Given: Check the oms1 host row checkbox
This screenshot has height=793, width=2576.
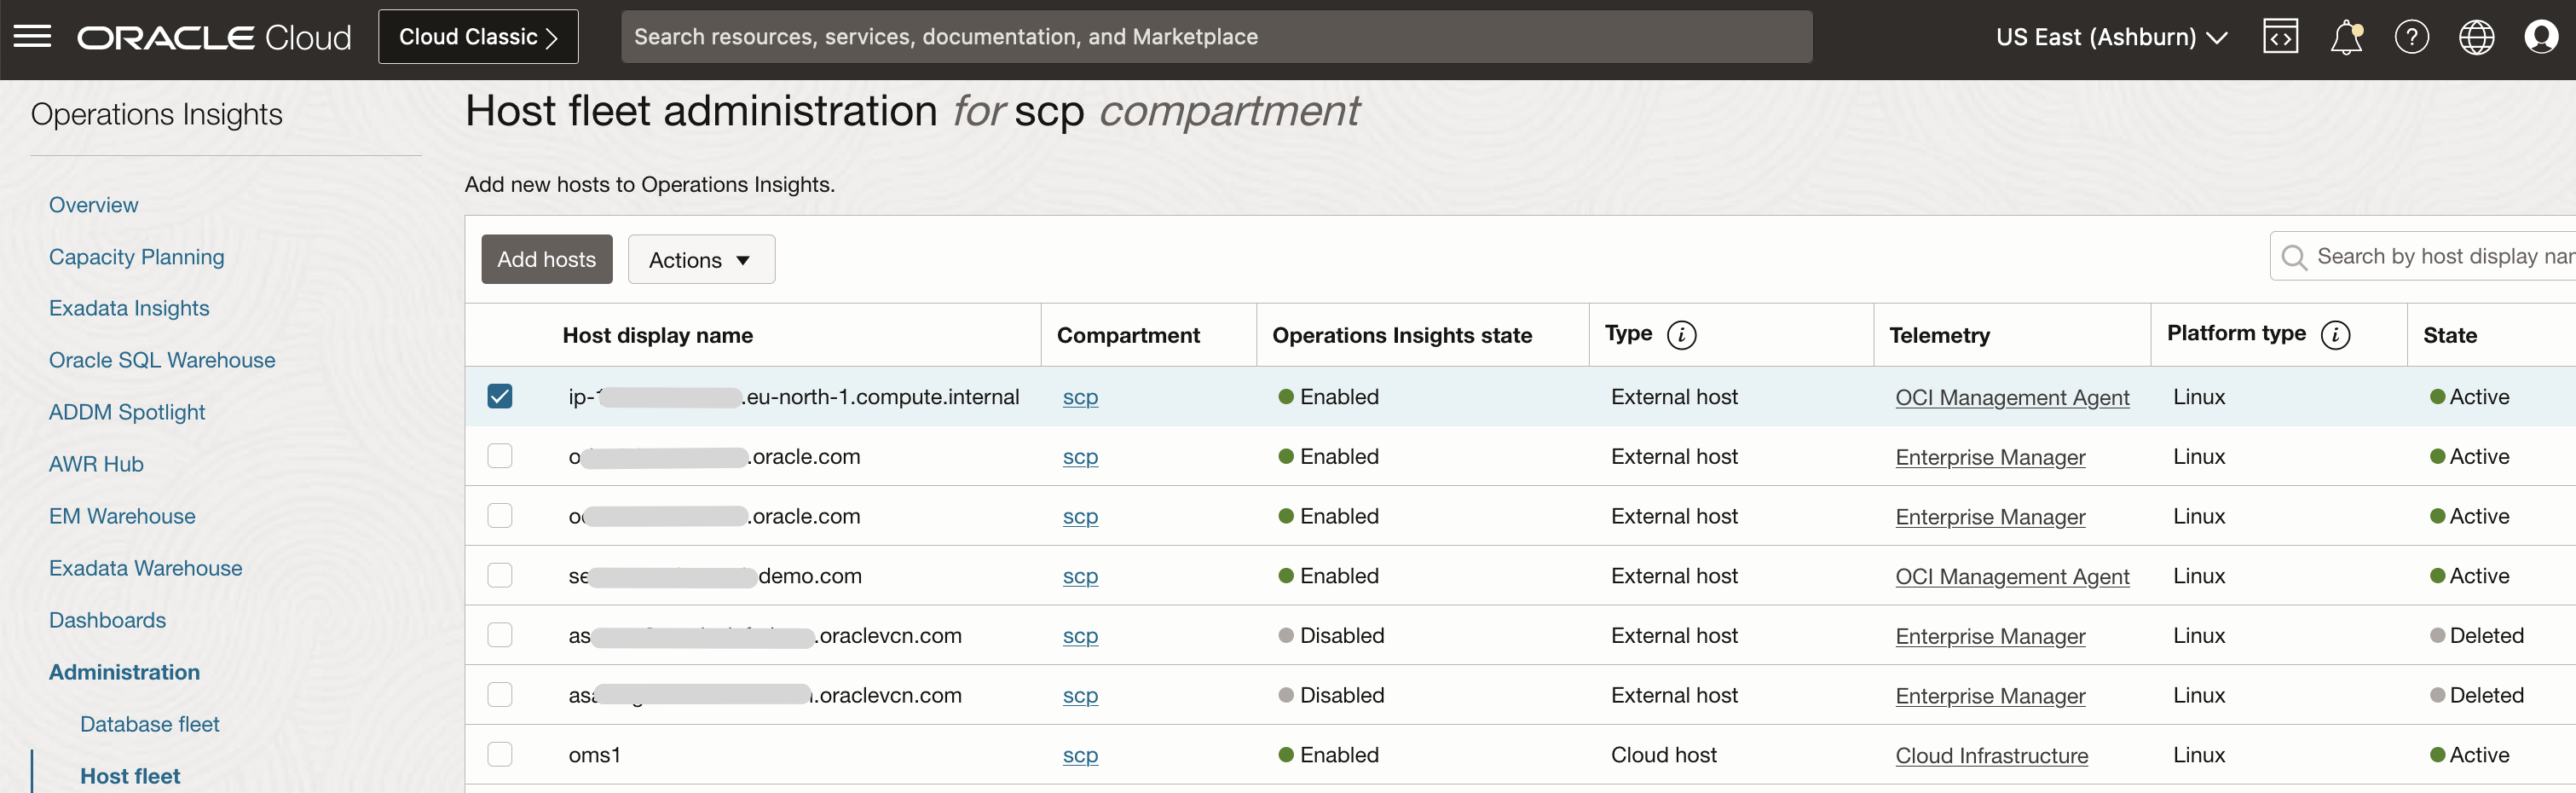Looking at the screenshot, I should click(x=500, y=754).
